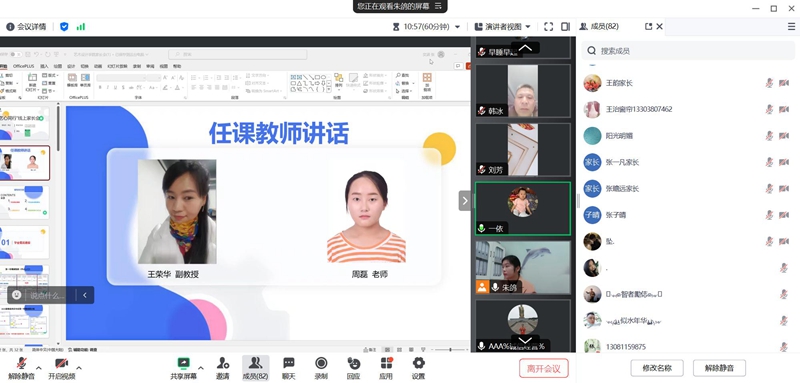Open 解除静音 audio options arrow
The height and width of the screenshot is (383, 800).
click(39, 368)
